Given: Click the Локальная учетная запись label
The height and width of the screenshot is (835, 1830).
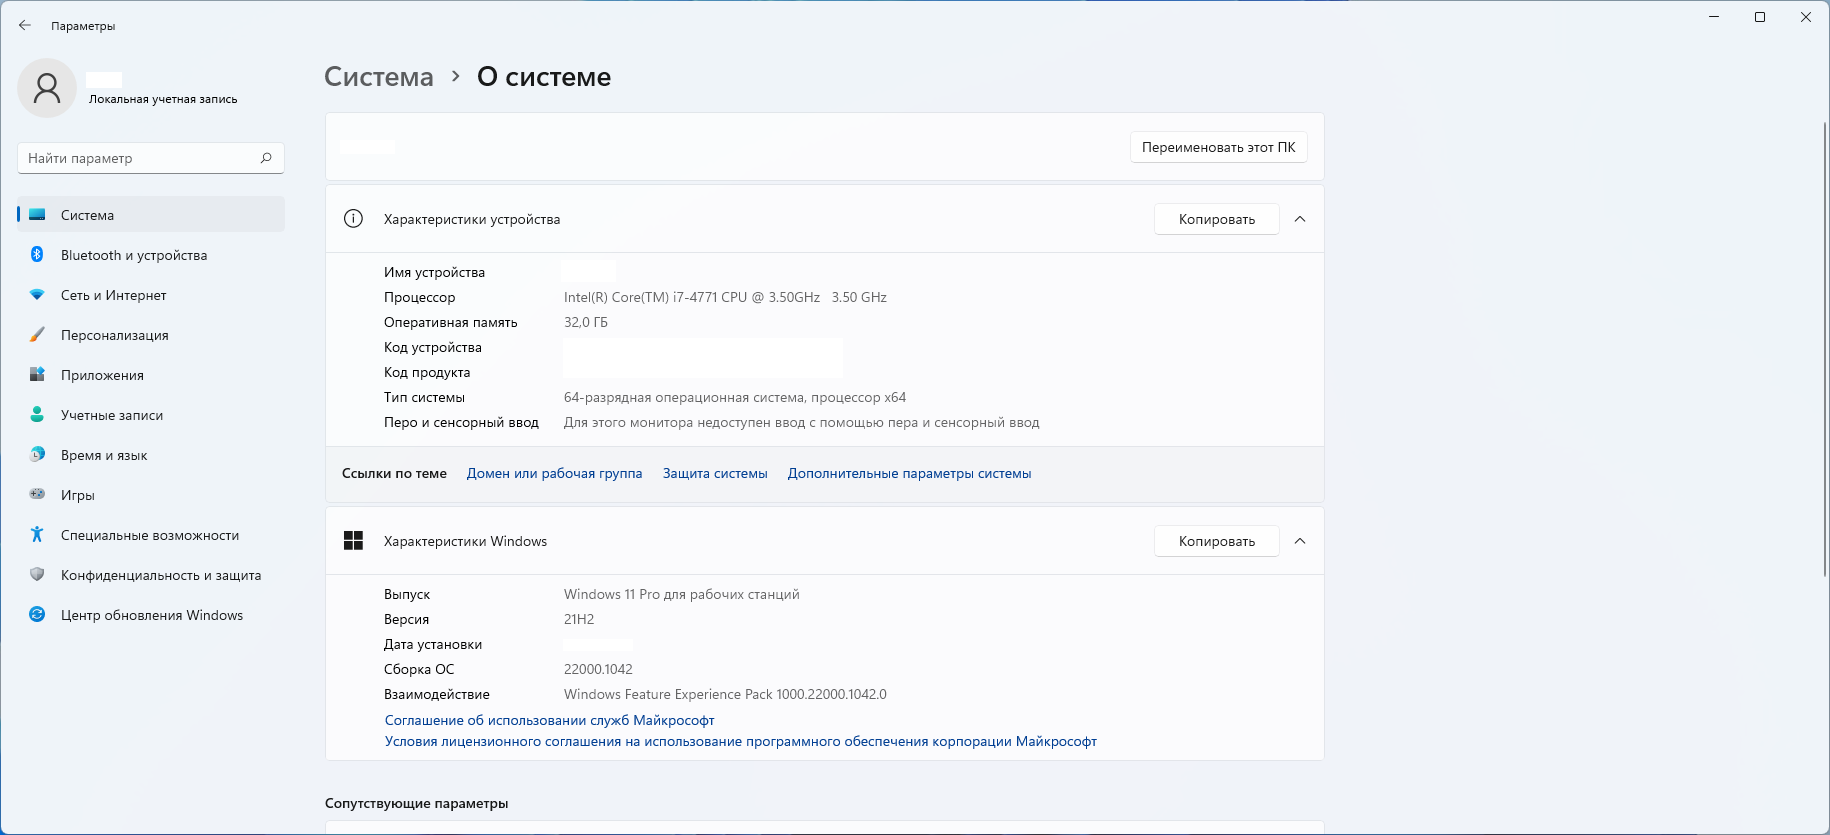Looking at the screenshot, I should tap(163, 99).
